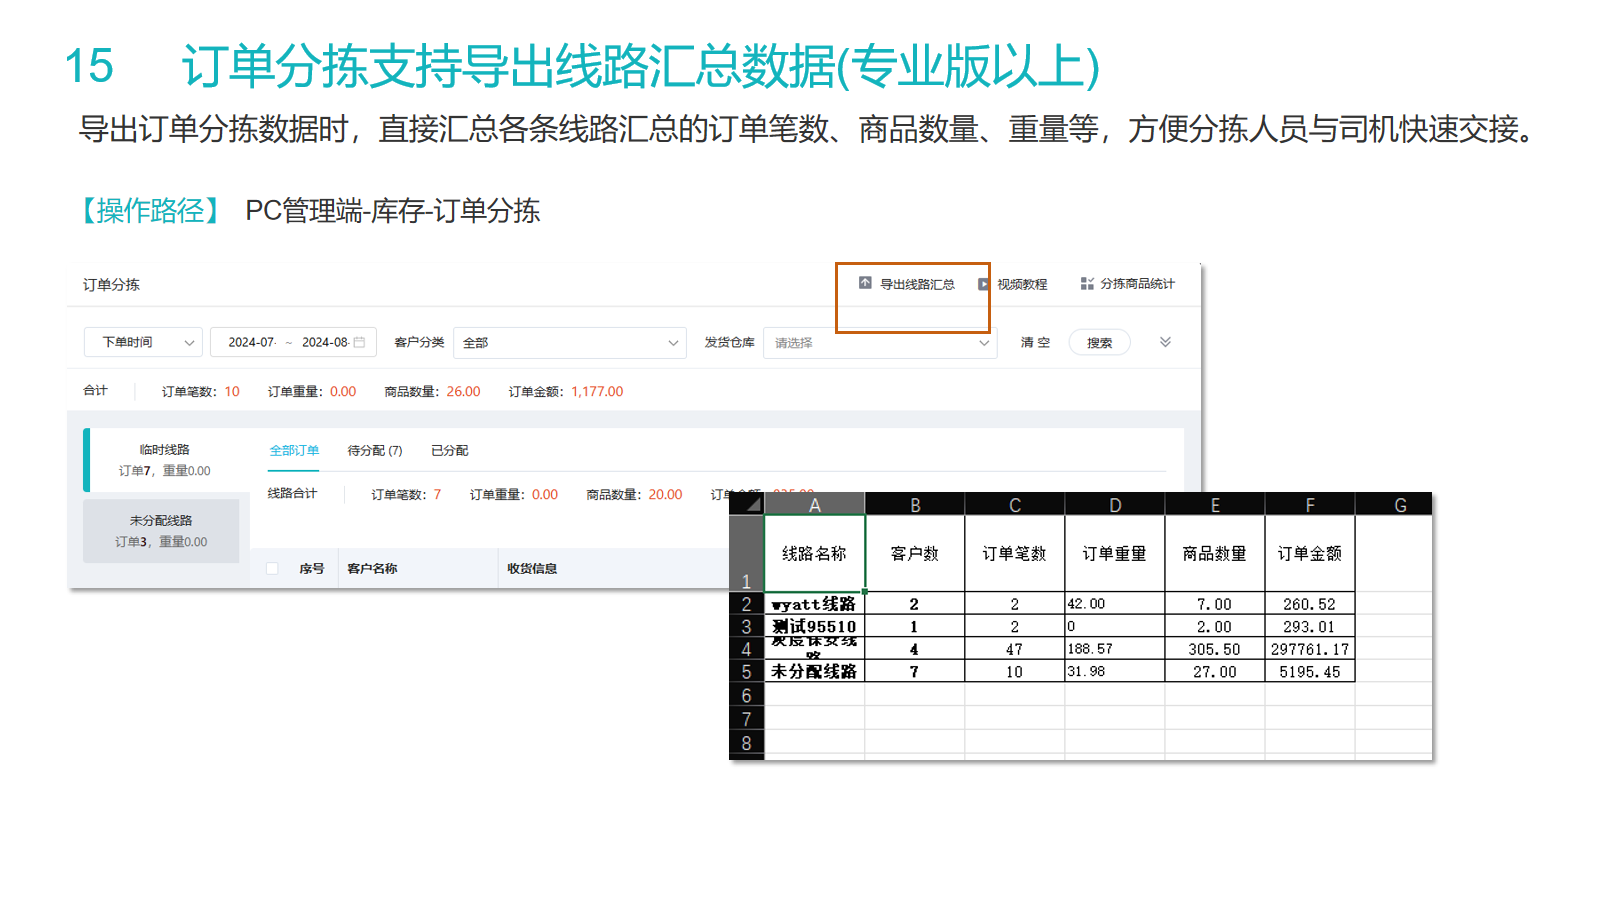The width and height of the screenshot is (1600, 900).
Task: Select spreadsheet column E header
Action: coord(1215,505)
